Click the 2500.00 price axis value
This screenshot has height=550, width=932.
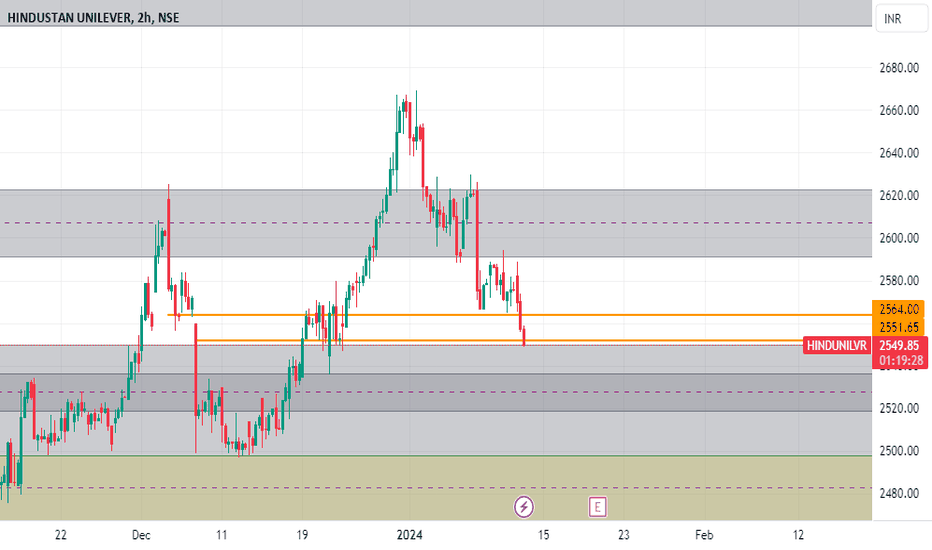pos(899,451)
